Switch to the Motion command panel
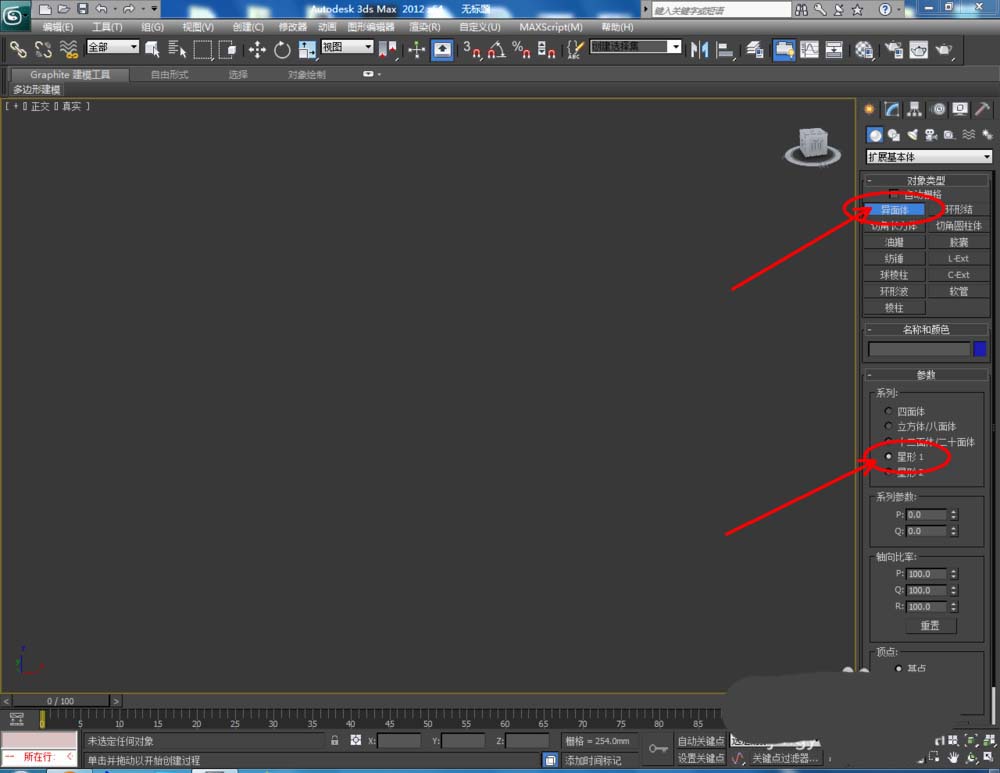 pos(938,109)
